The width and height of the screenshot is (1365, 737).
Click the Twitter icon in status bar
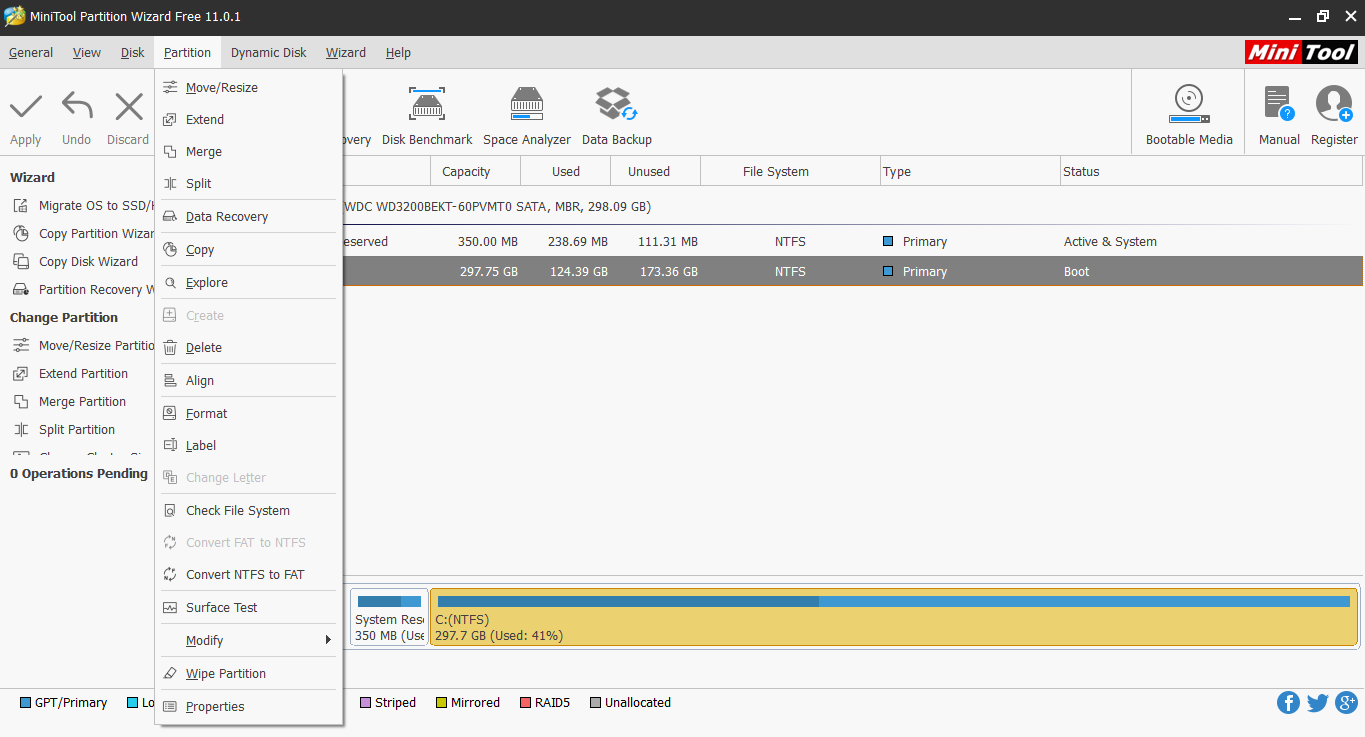click(x=1318, y=702)
